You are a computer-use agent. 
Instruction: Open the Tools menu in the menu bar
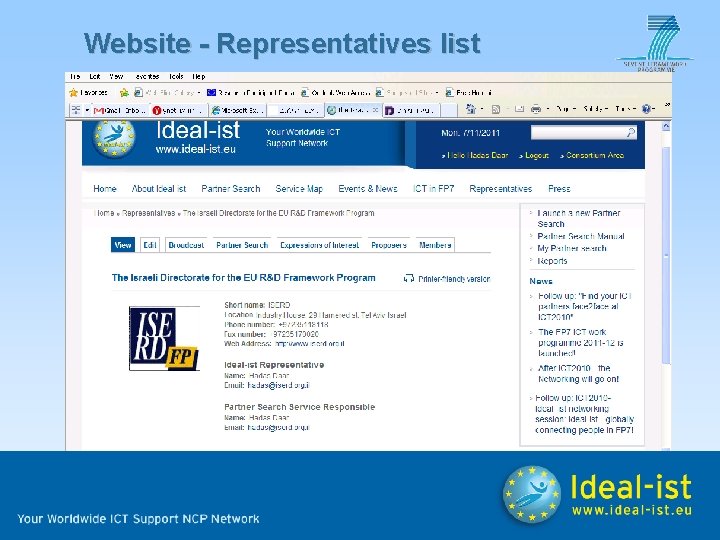(x=176, y=77)
